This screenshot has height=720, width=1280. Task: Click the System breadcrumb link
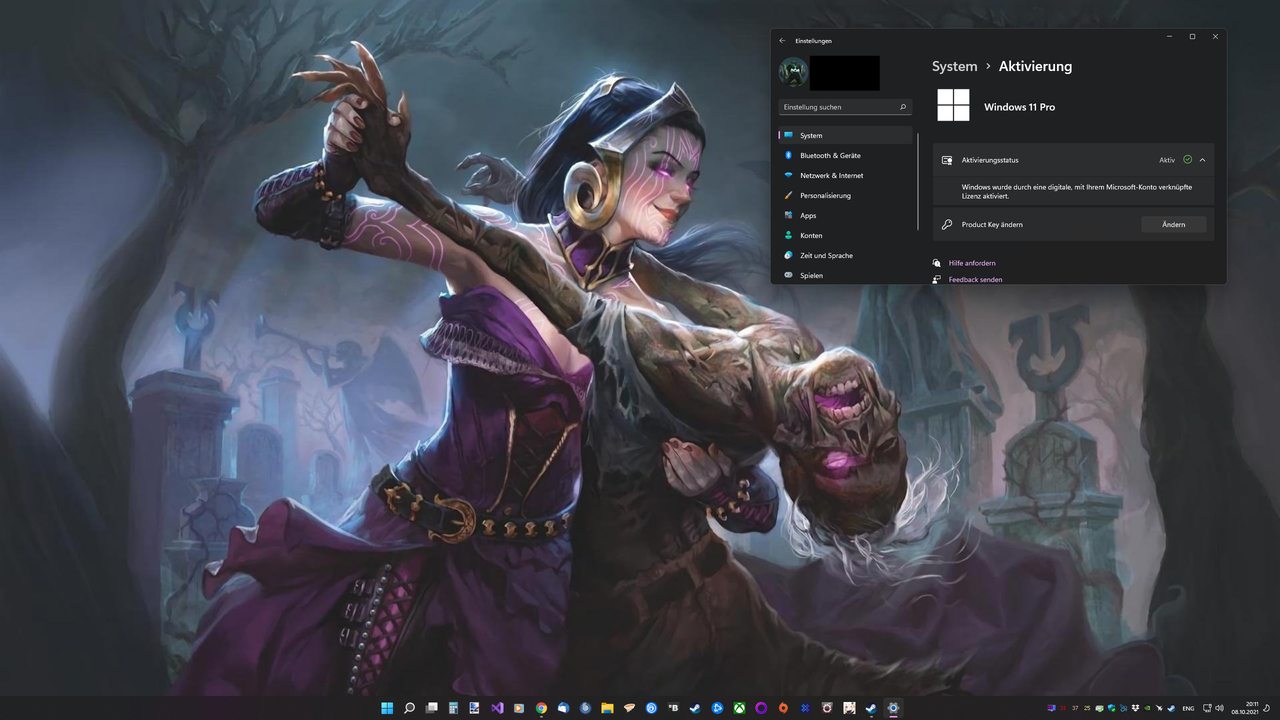tap(954, 66)
